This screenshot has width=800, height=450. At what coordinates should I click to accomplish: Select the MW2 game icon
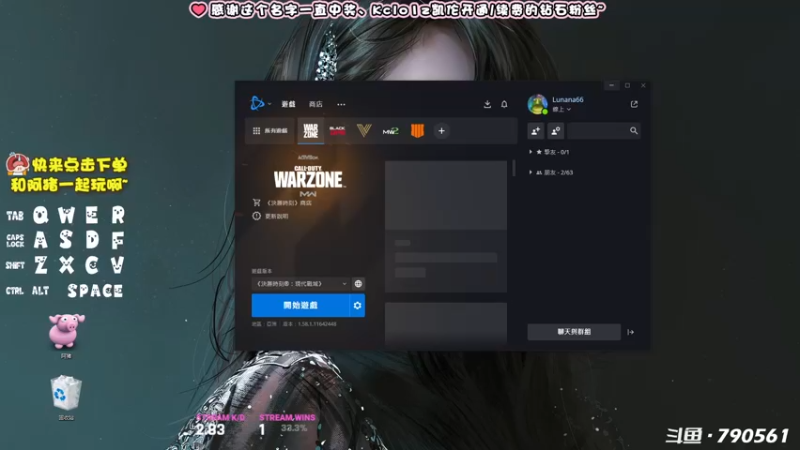click(x=390, y=131)
